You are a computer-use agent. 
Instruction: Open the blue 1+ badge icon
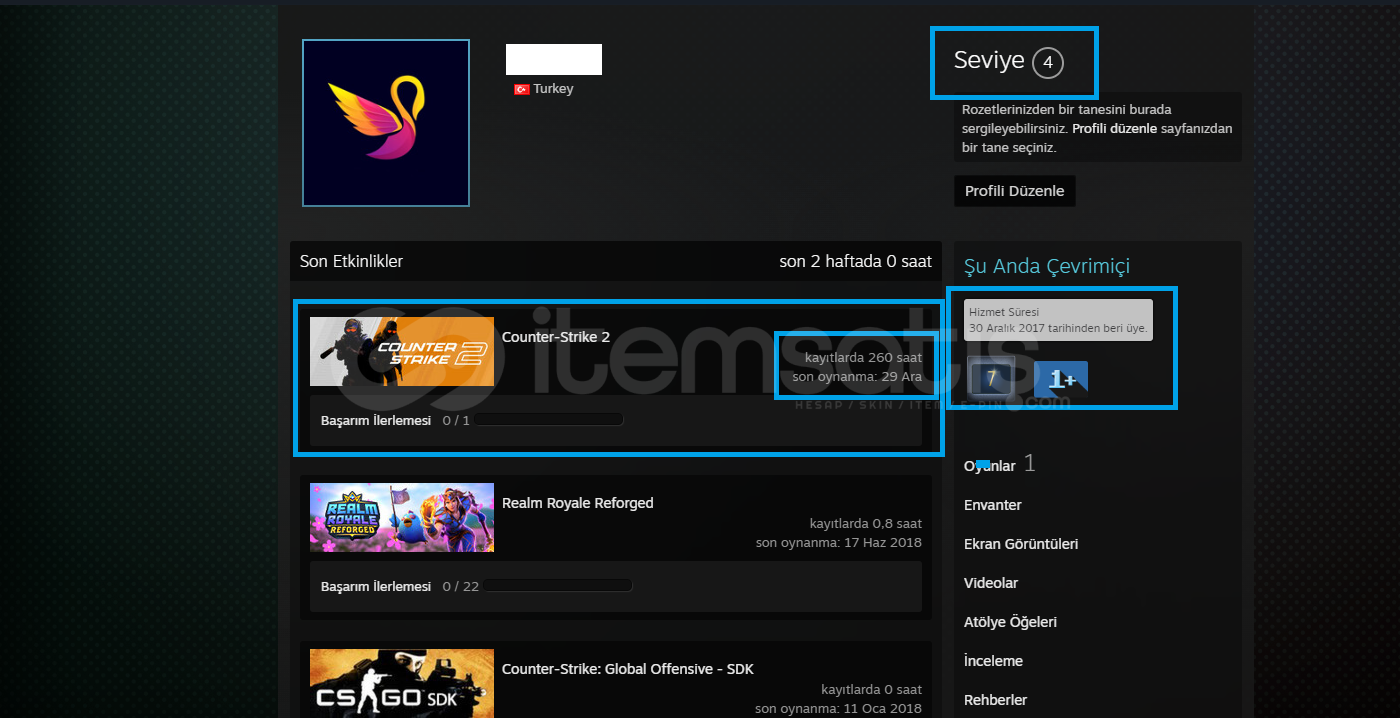tap(1060, 378)
